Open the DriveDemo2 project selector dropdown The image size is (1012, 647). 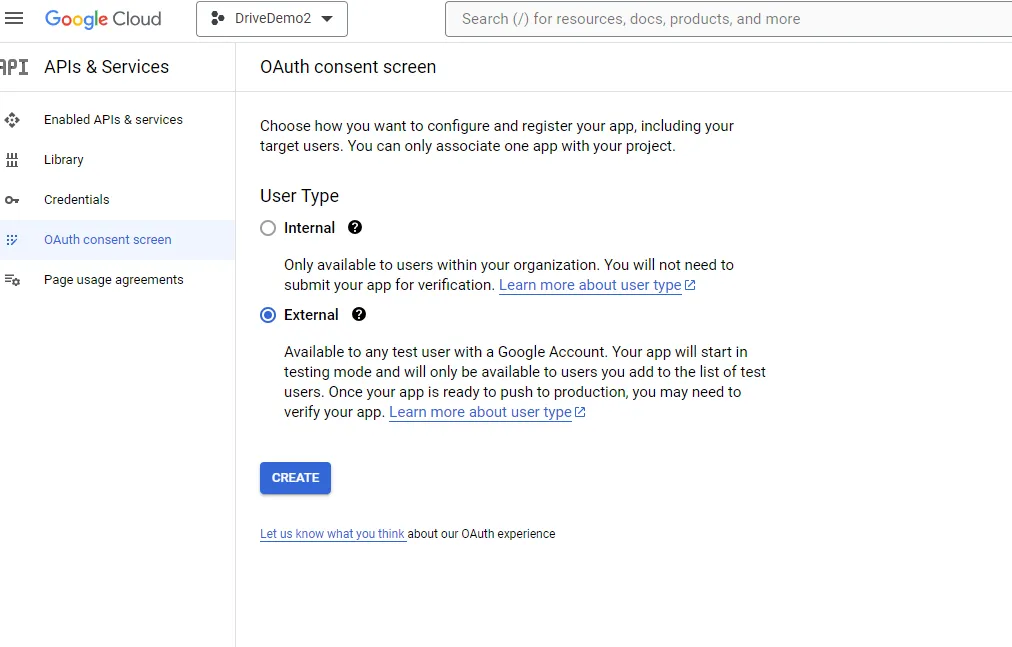click(272, 19)
